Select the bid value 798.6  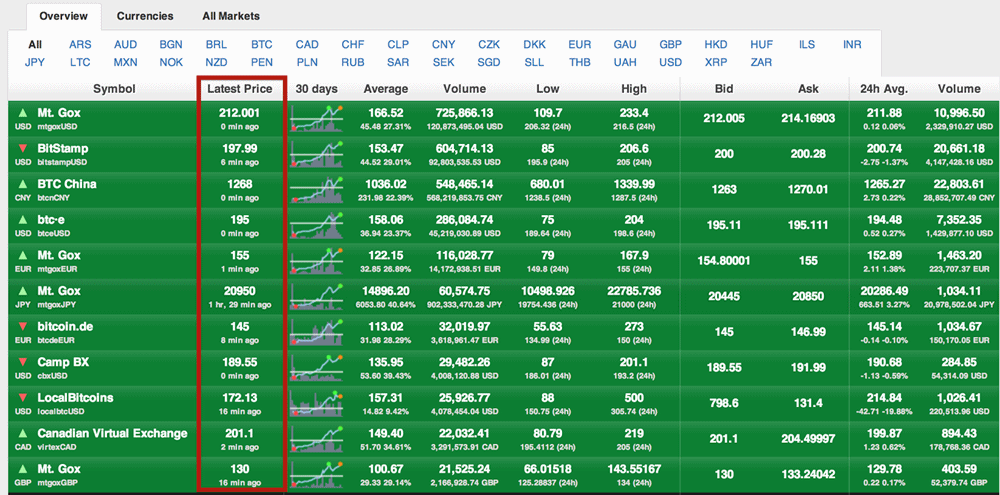(x=724, y=404)
